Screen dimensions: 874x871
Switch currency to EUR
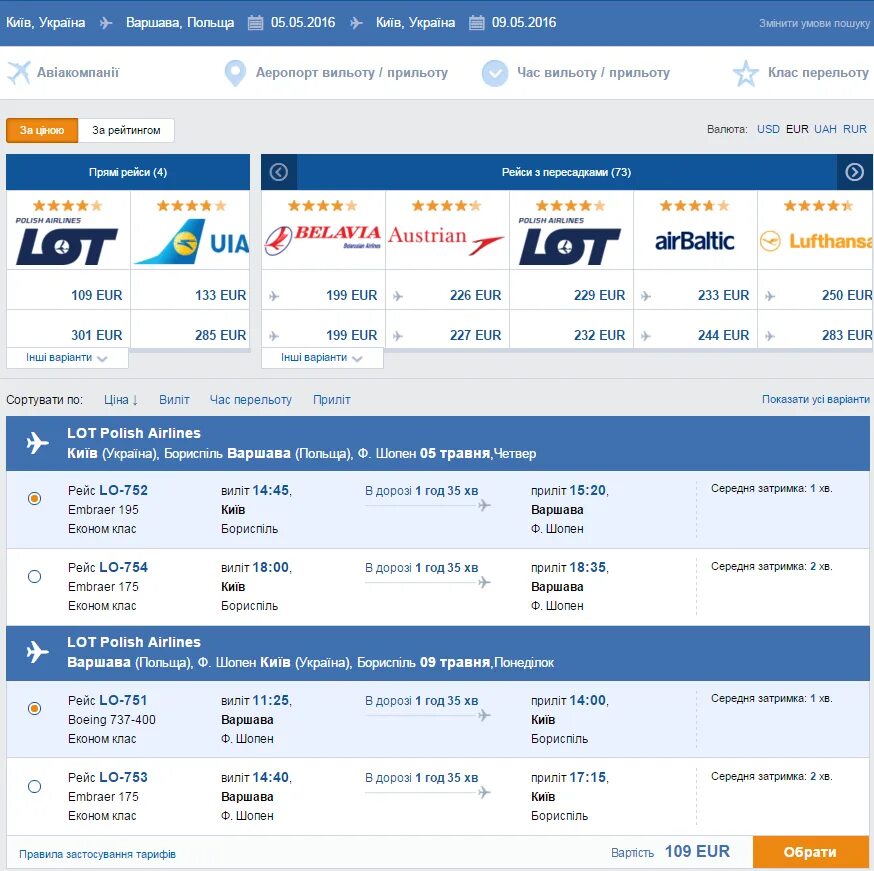(x=797, y=129)
